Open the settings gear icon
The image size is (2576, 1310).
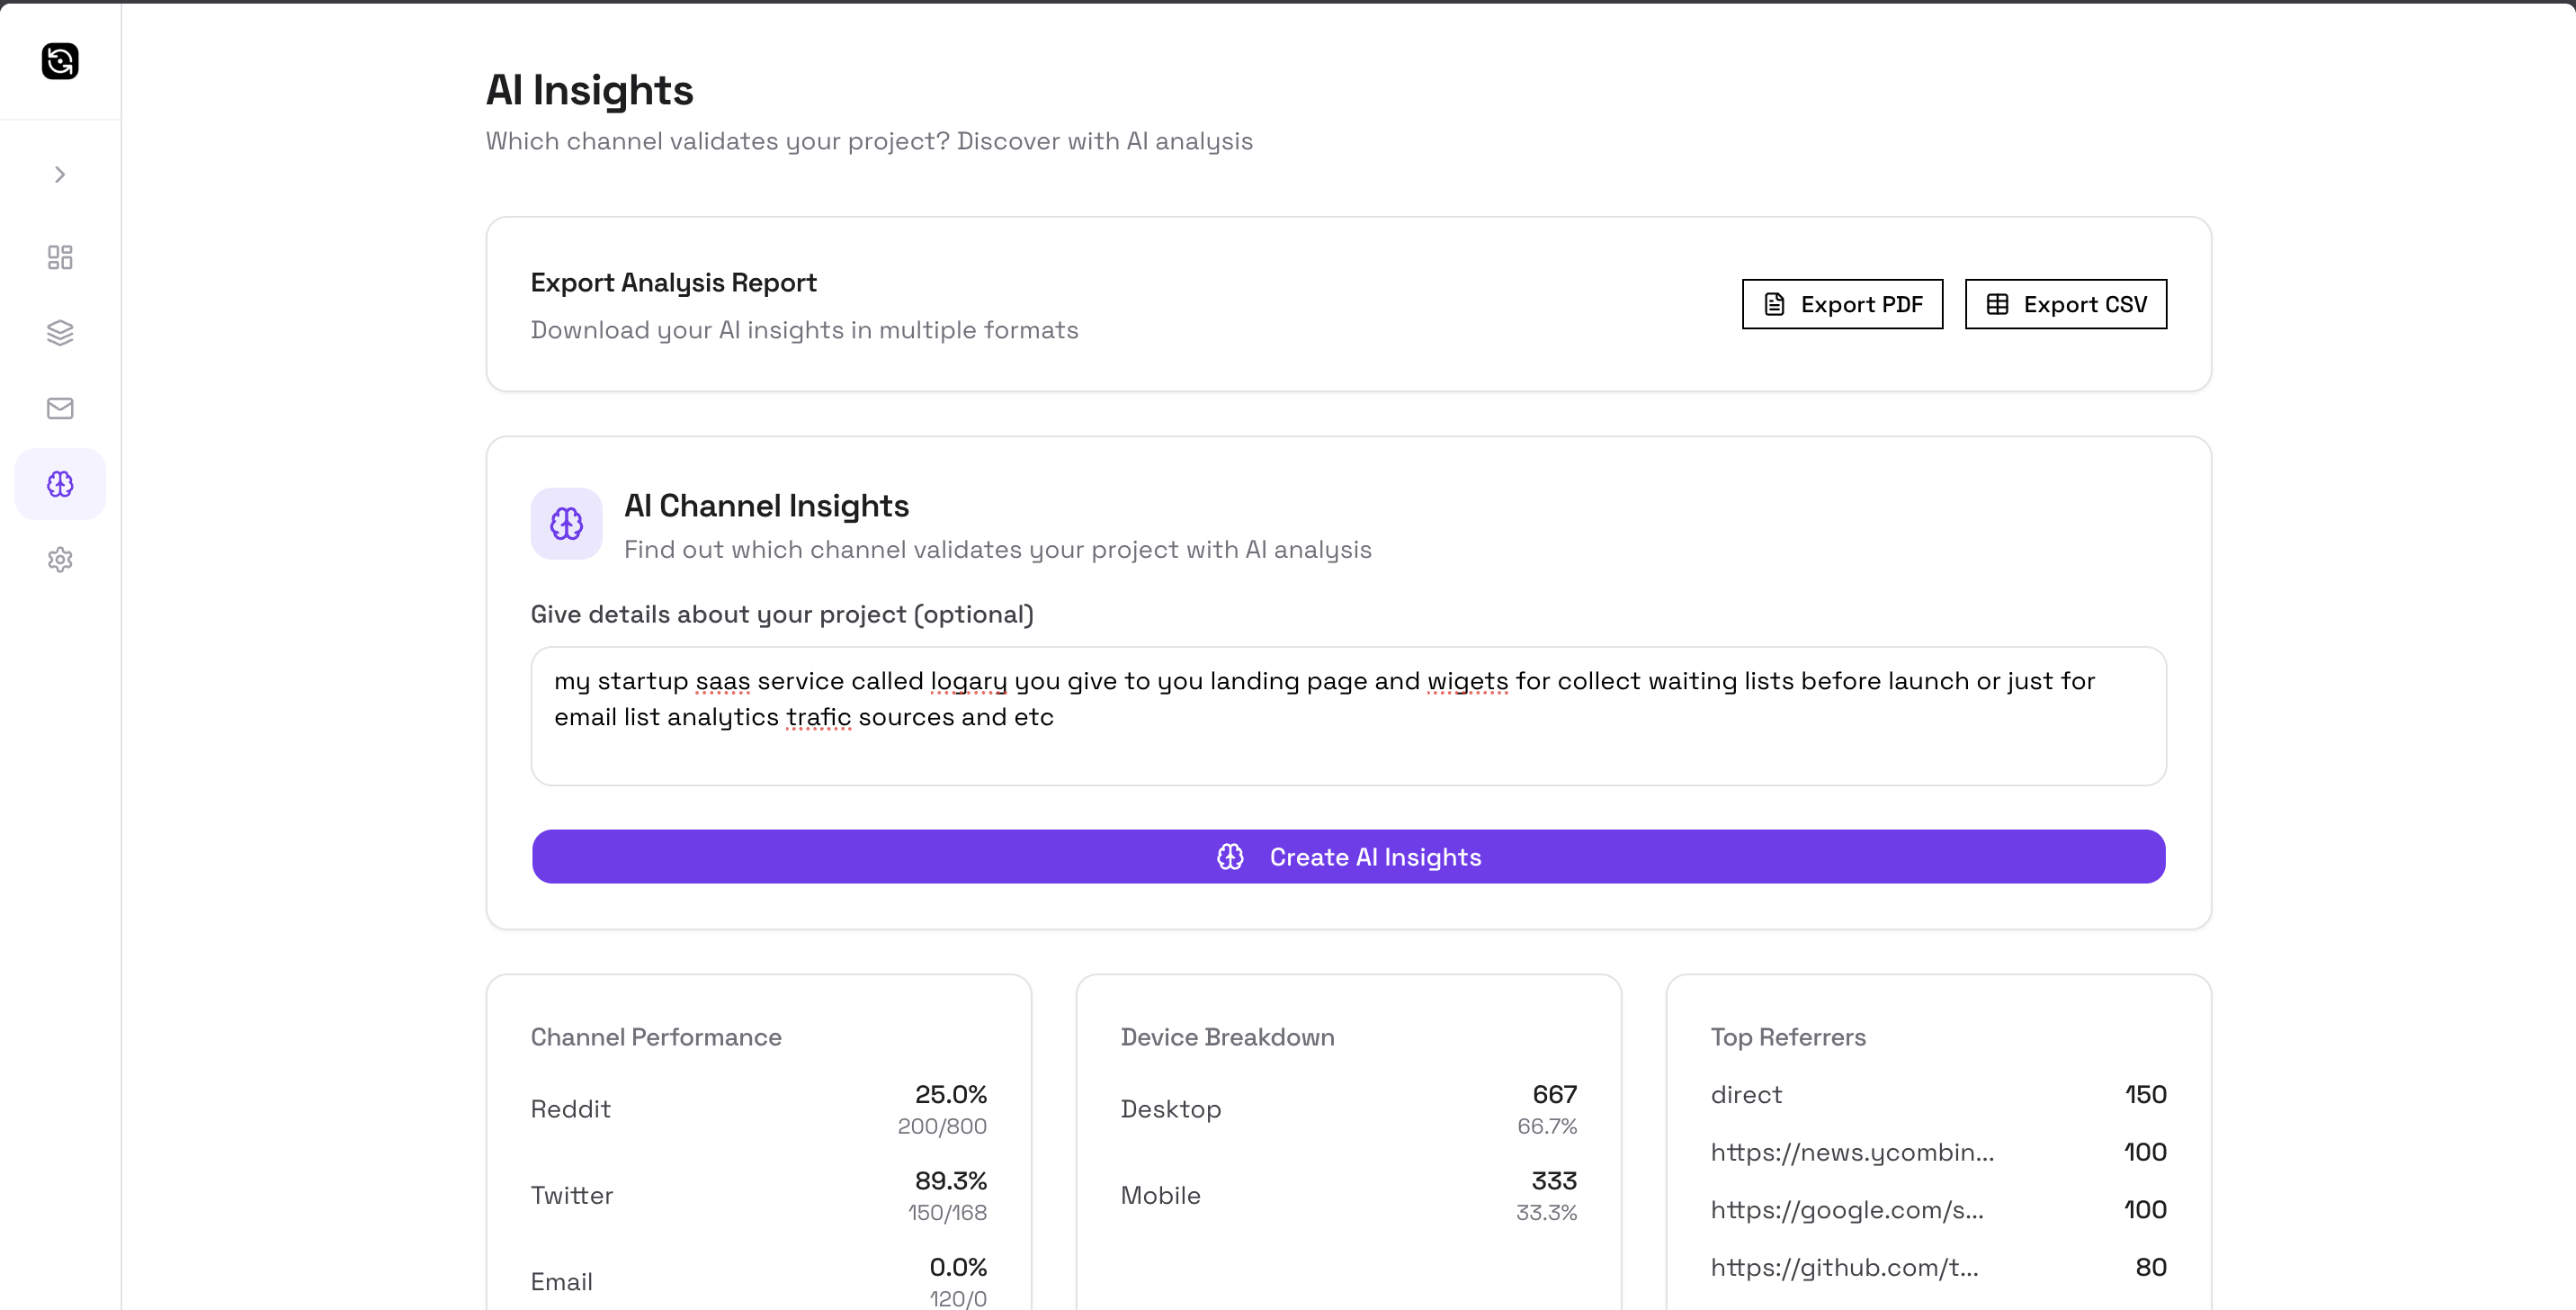pyautogui.click(x=60, y=559)
